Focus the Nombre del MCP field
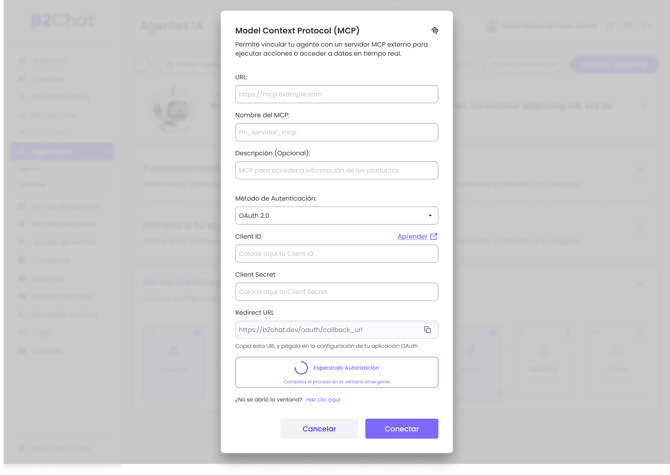This screenshot has width=670, height=475. pos(336,132)
